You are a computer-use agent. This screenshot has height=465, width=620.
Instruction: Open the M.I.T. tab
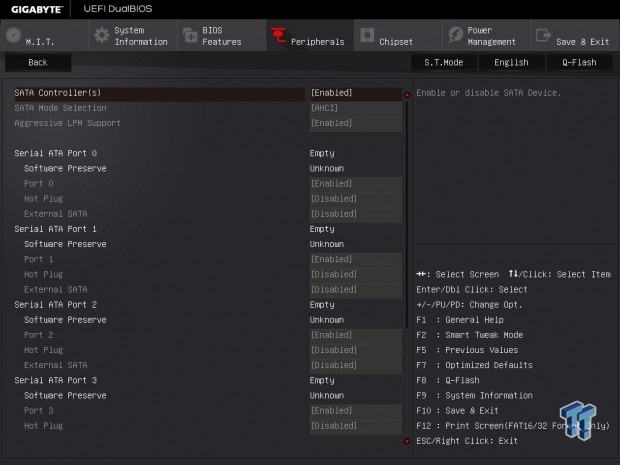tap(44, 36)
